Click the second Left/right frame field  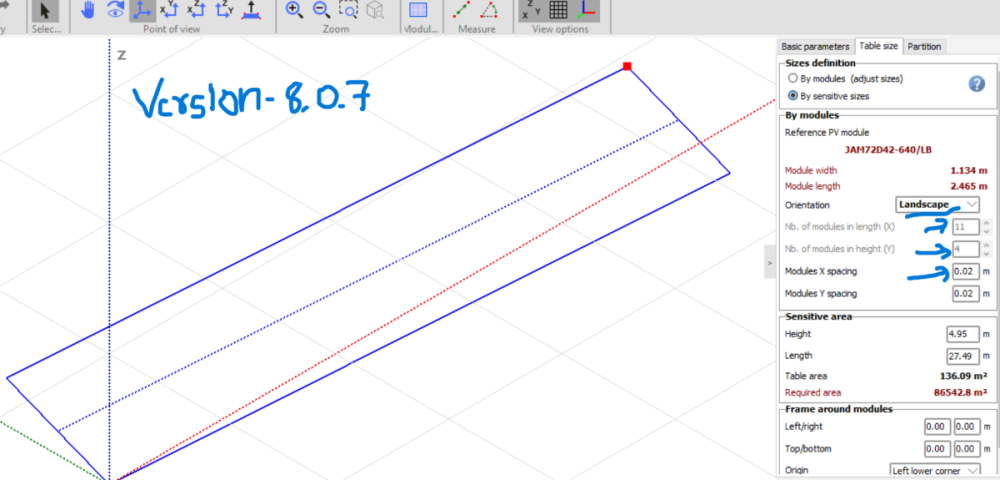[966, 426]
